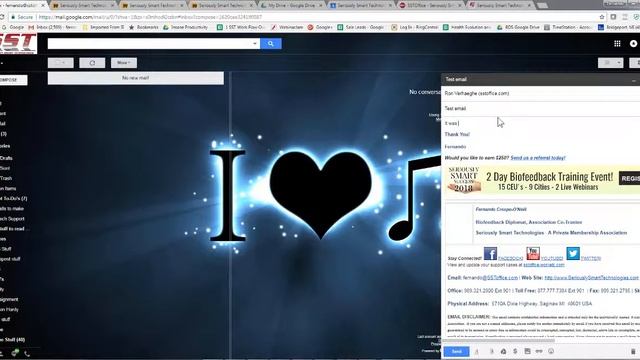640x360 pixels.
Task: Click the hangouts chat bubble icon
Action: tap(15, 353)
